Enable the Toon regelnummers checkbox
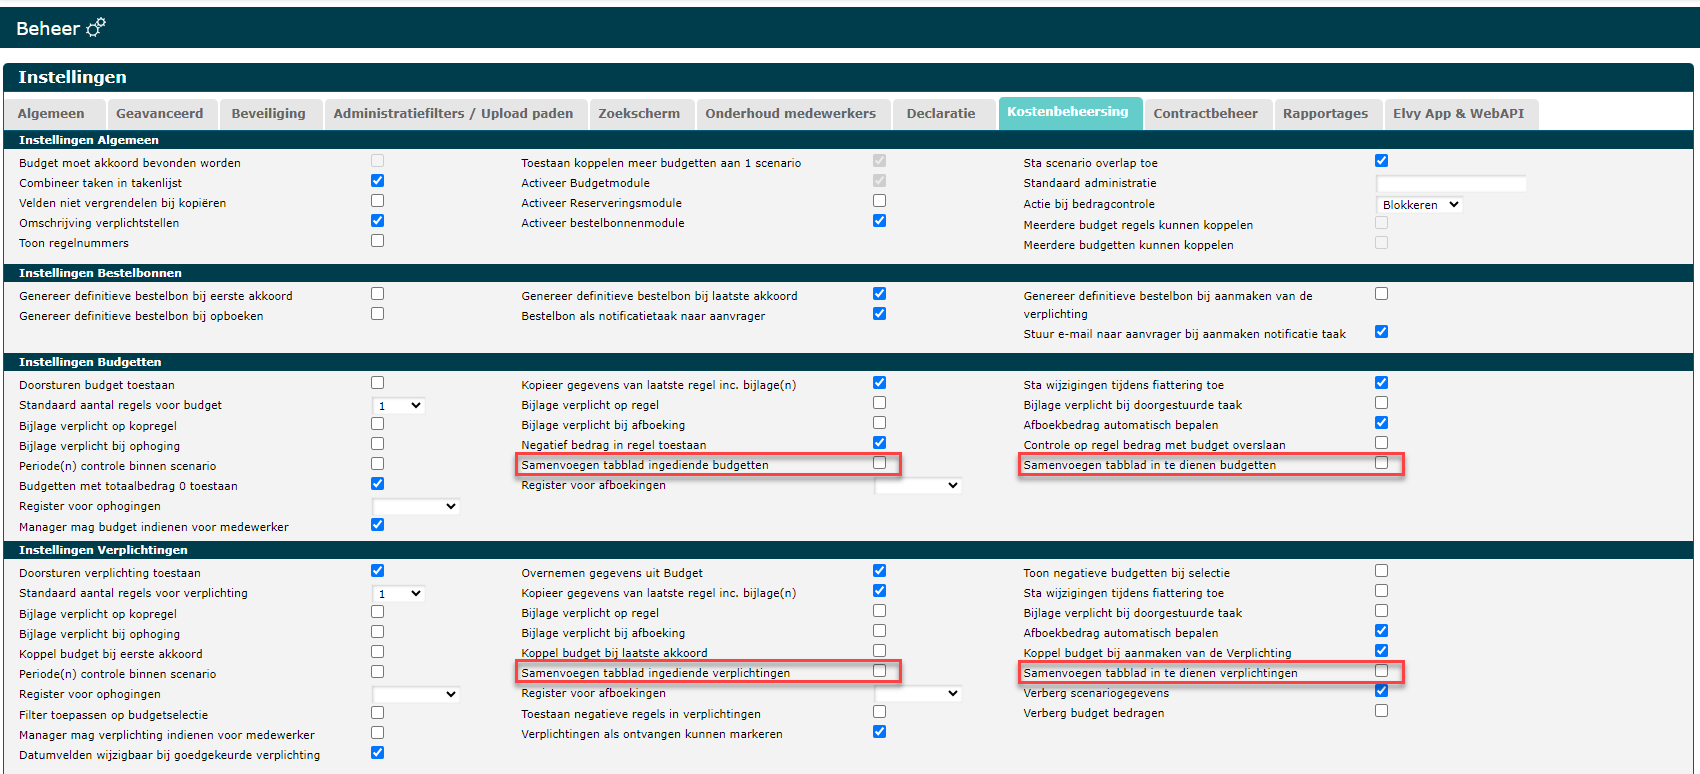 tap(377, 241)
